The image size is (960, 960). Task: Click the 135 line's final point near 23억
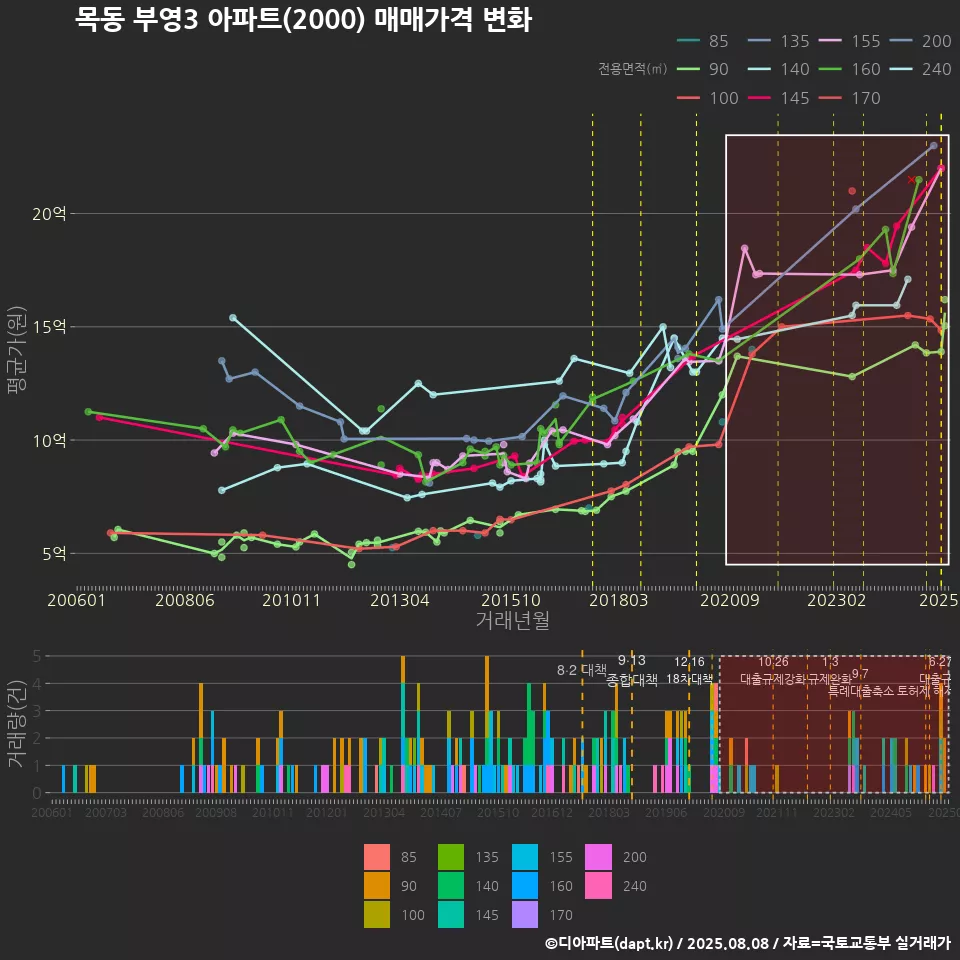pyautogui.click(x=934, y=146)
